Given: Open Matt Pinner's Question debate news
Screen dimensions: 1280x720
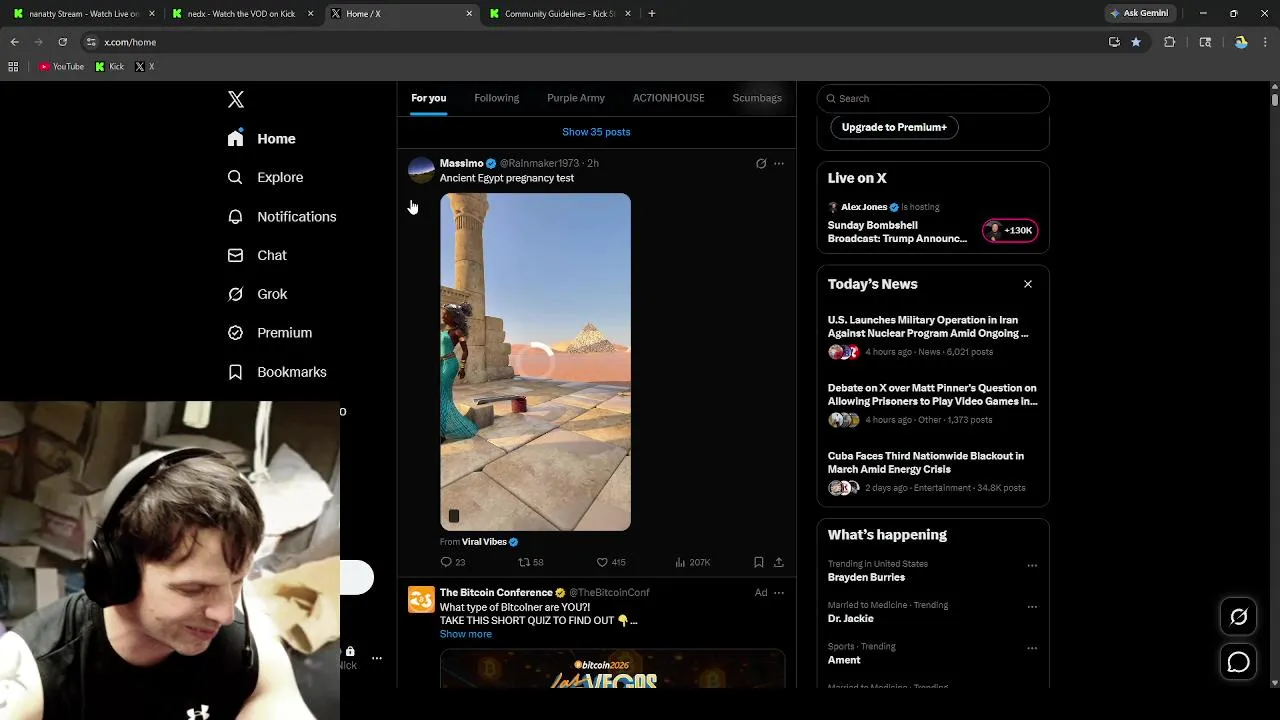Looking at the screenshot, I should [932, 395].
